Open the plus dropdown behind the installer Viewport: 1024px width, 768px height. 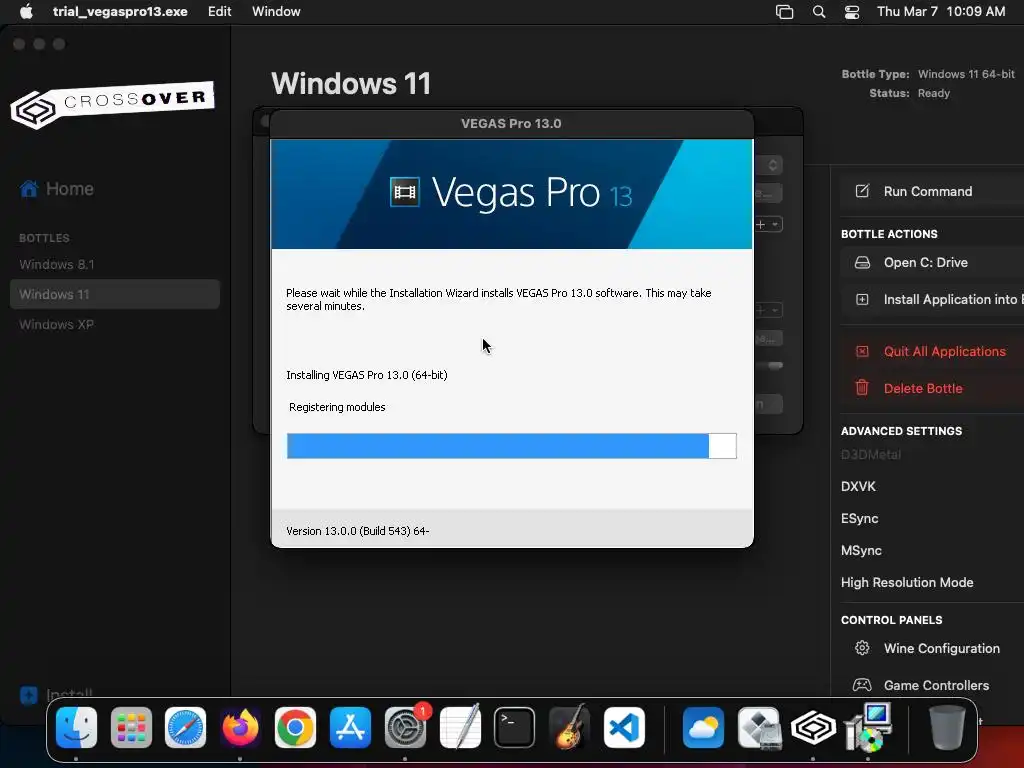click(769, 225)
